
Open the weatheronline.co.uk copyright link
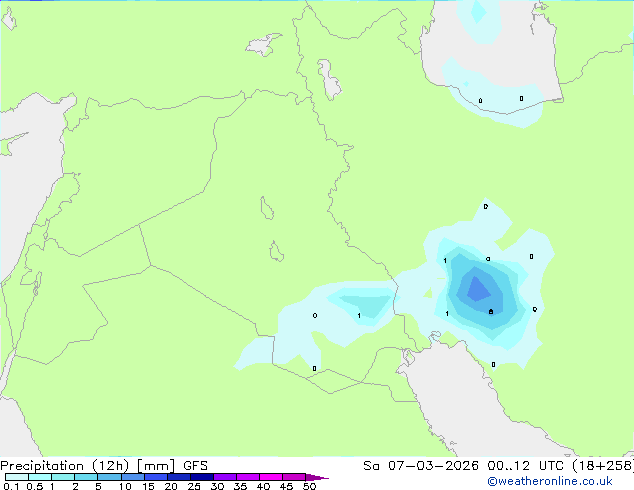click(550, 481)
